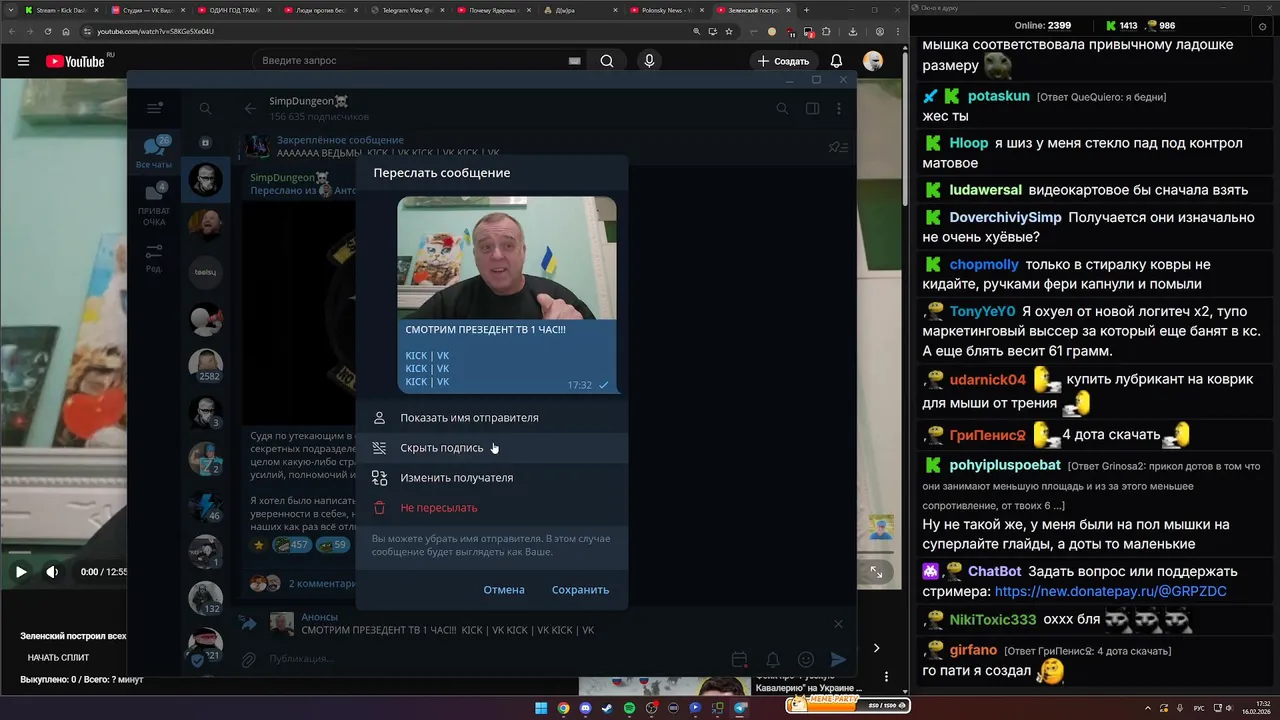Play the YouTube video
Viewport: 1280px width, 720px height.
[x=20, y=572]
